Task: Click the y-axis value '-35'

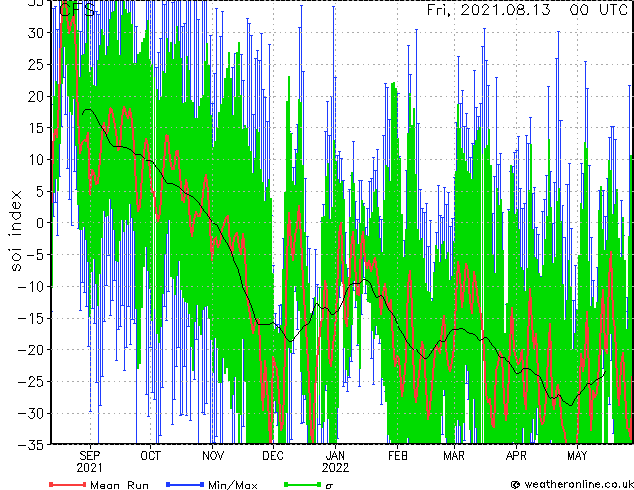Action: tap(30, 445)
